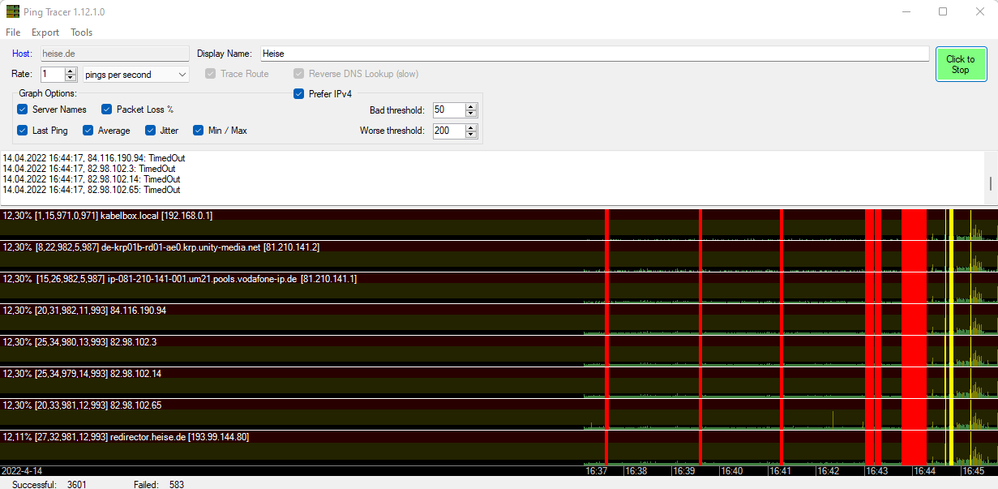Select log entry for 84.116.190.94 TimedOut
The height and width of the screenshot is (489, 998).
coord(94,157)
